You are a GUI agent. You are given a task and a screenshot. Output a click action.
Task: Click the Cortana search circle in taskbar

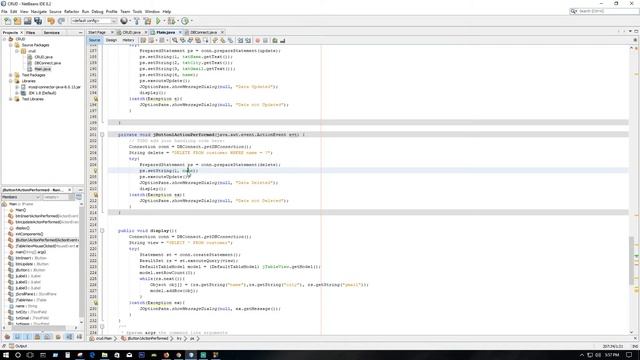pos(18,355)
